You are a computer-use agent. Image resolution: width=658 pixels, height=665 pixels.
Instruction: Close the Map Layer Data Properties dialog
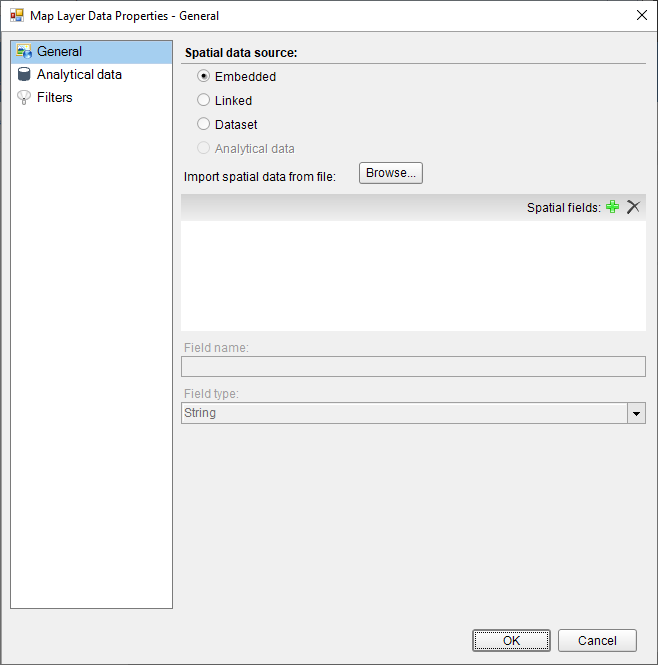(642, 15)
